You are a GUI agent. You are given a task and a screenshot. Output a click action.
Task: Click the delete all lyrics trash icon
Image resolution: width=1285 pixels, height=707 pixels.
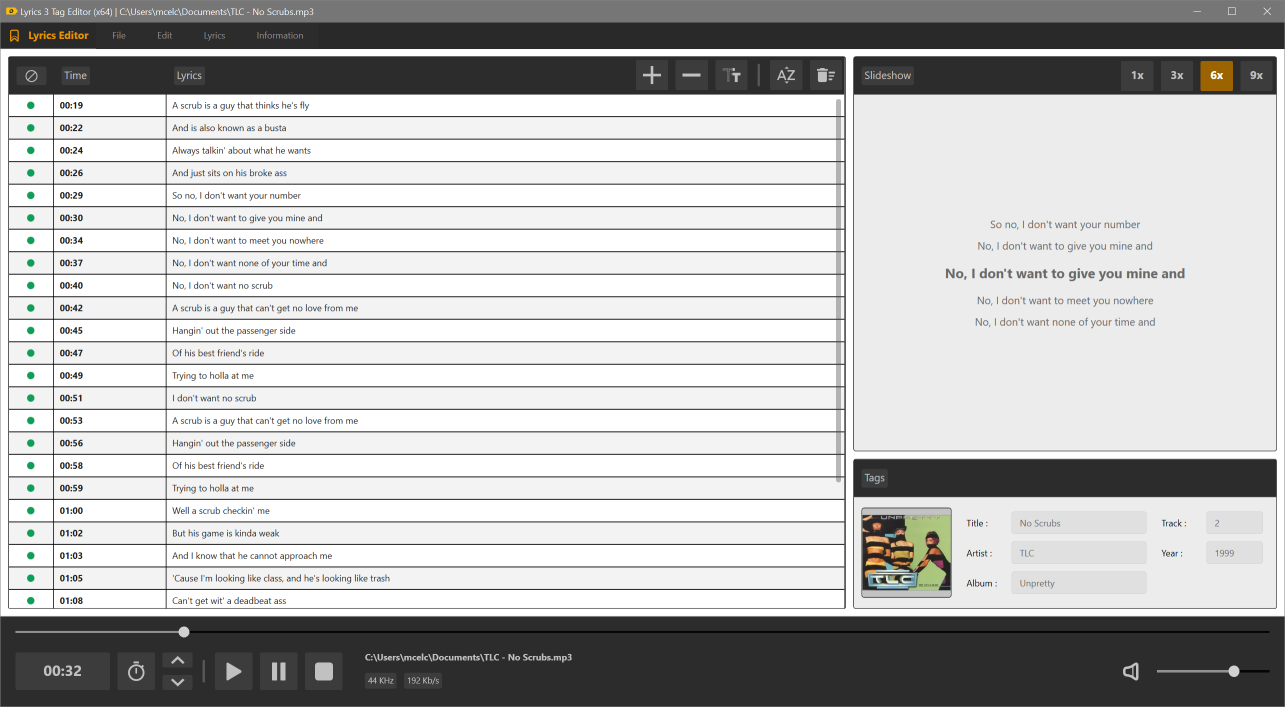[x=825, y=75]
